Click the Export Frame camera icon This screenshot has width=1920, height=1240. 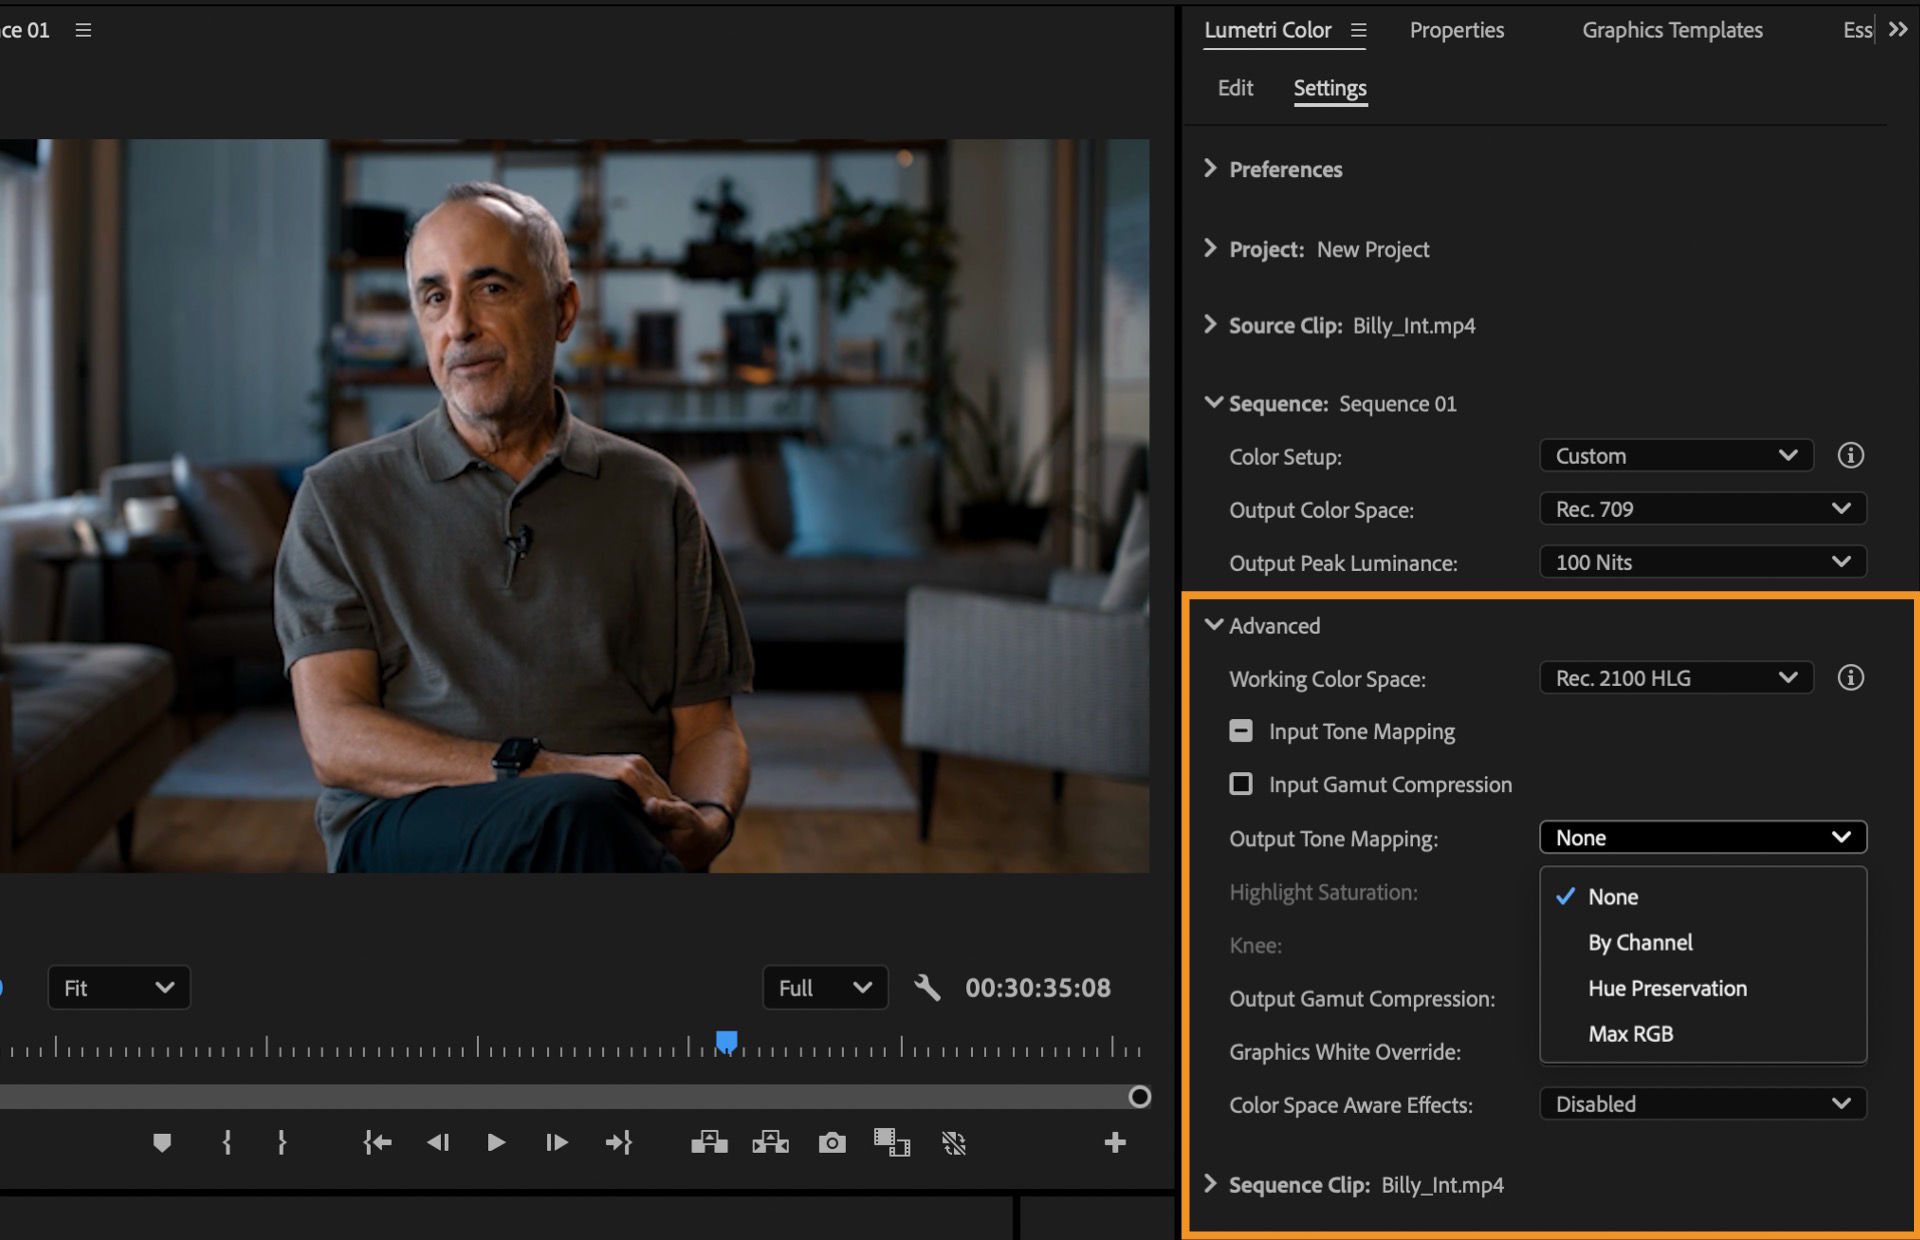coord(832,1142)
